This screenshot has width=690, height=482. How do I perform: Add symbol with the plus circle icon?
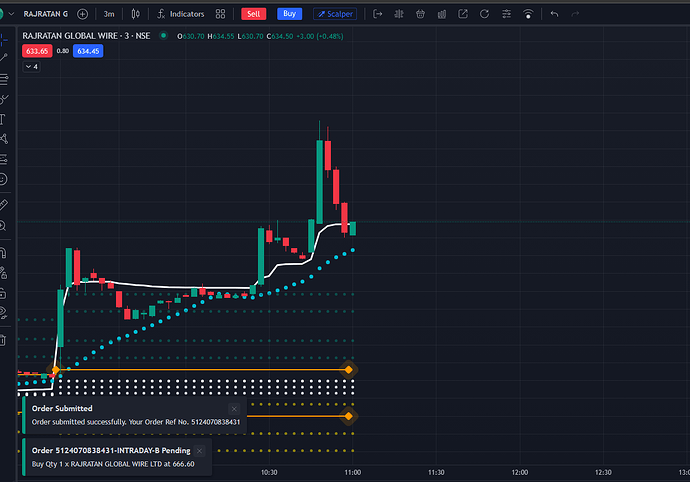[82, 14]
